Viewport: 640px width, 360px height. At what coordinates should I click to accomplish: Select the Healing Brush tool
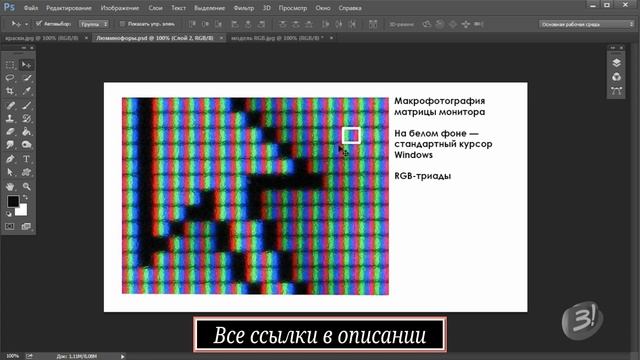pyautogui.click(x=10, y=106)
